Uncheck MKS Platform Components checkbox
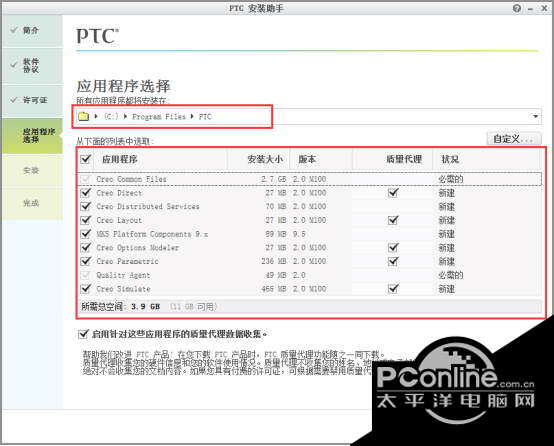The image size is (554, 446). tap(86, 234)
